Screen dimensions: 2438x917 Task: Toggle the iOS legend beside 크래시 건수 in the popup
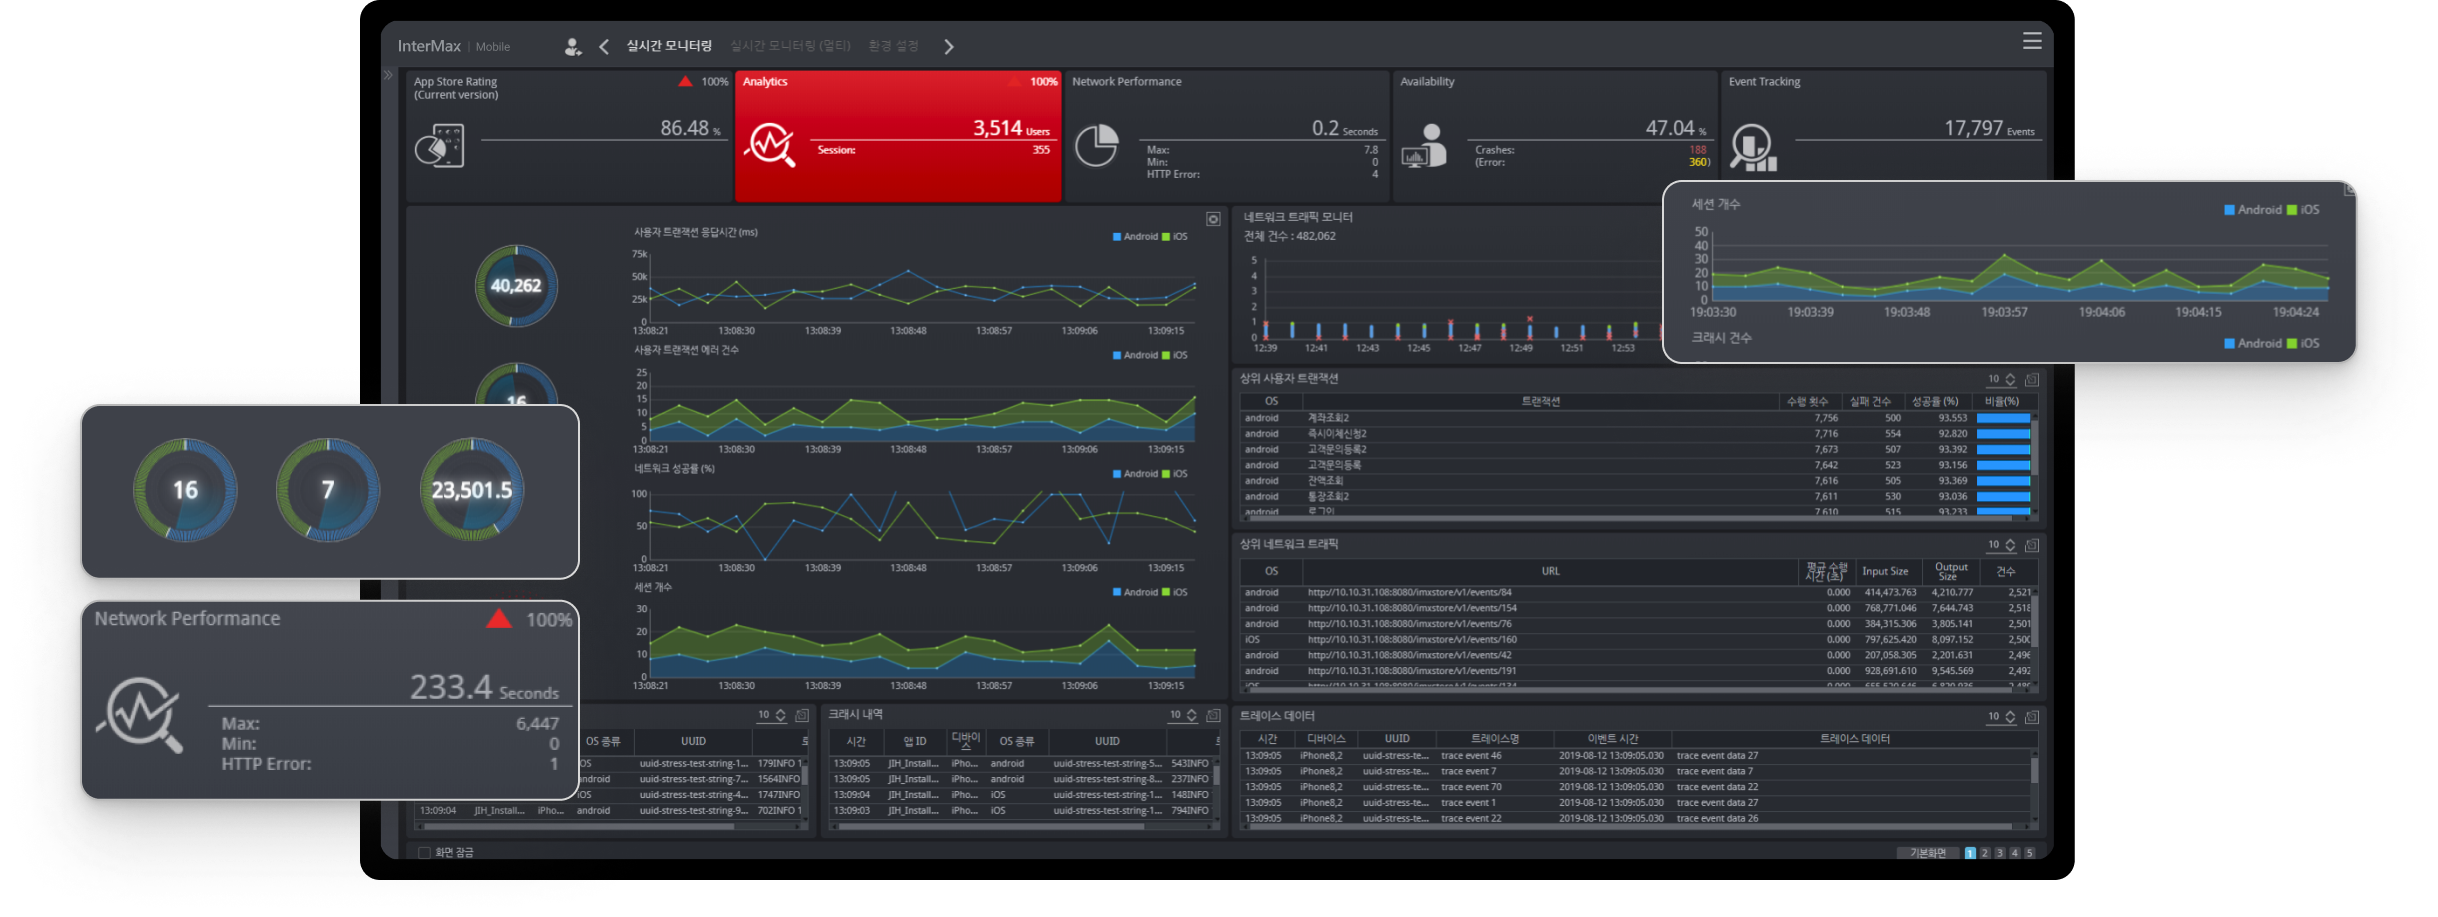point(2303,343)
